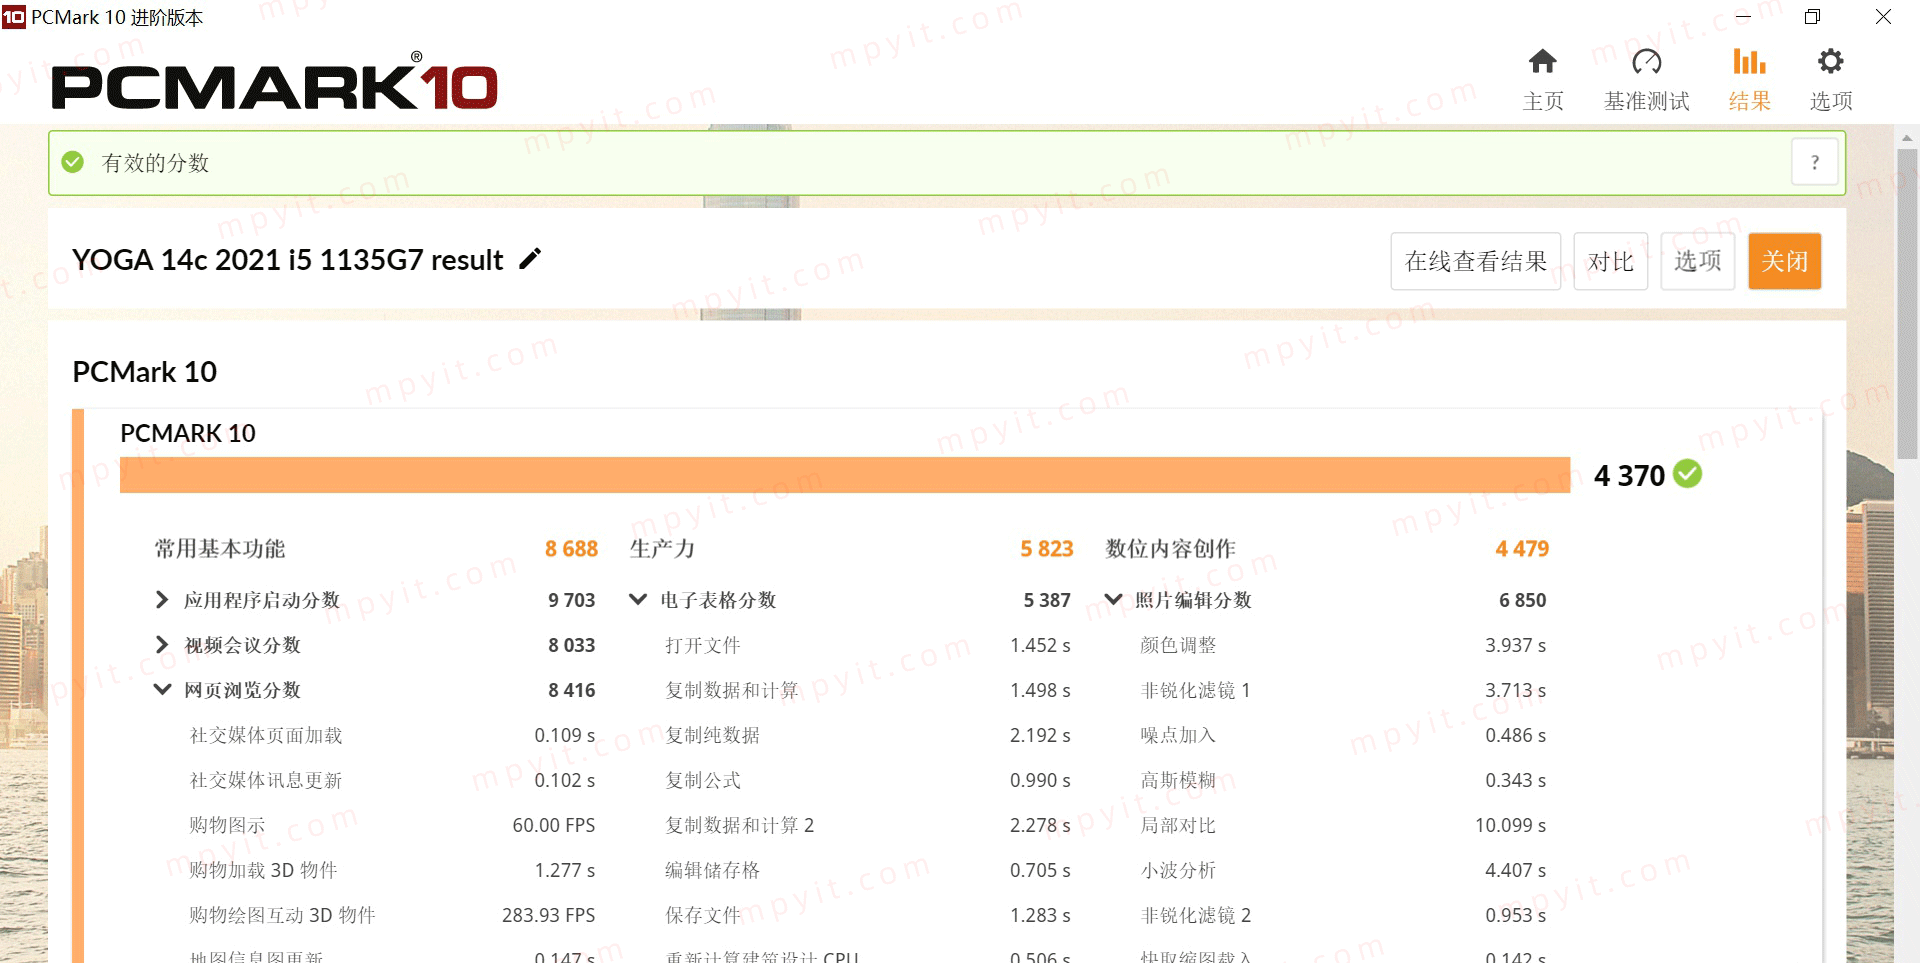The height and width of the screenshot is (963, 1920).
Task: Click the 10.099 s value
Action: point(1510,825)
